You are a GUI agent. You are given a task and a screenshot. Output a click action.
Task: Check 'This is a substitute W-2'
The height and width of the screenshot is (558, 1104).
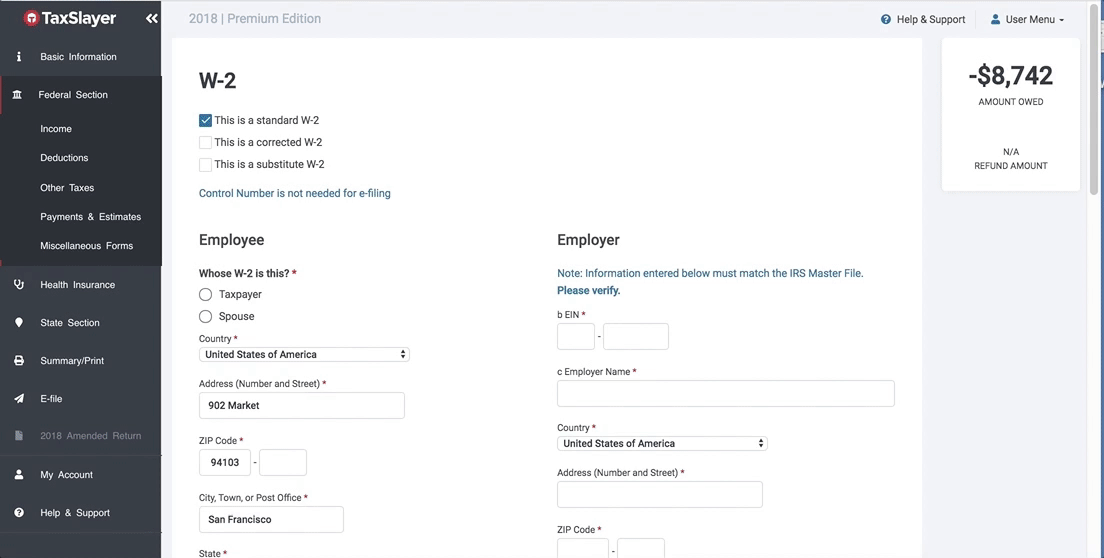tap(206, 164)
